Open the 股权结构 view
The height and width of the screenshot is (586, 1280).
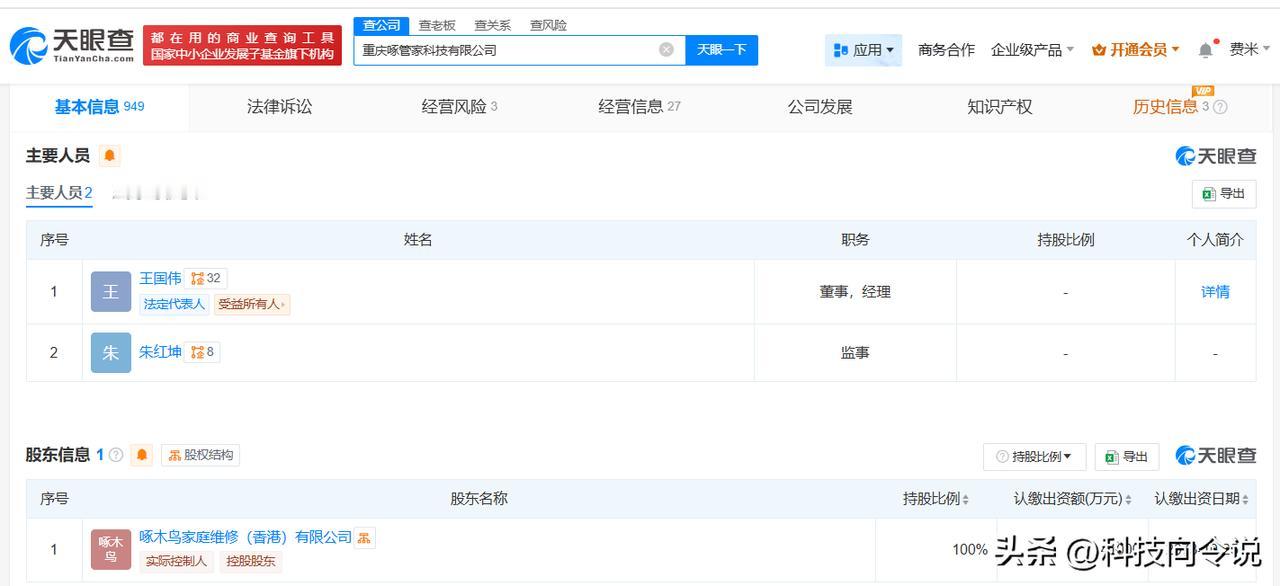[201, 455]
